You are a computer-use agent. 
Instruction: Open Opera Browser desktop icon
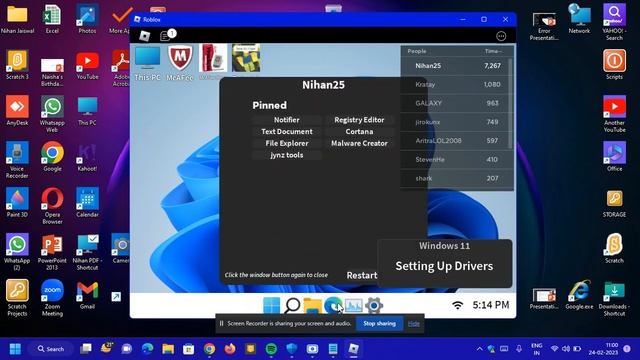[x=52, y=206]
